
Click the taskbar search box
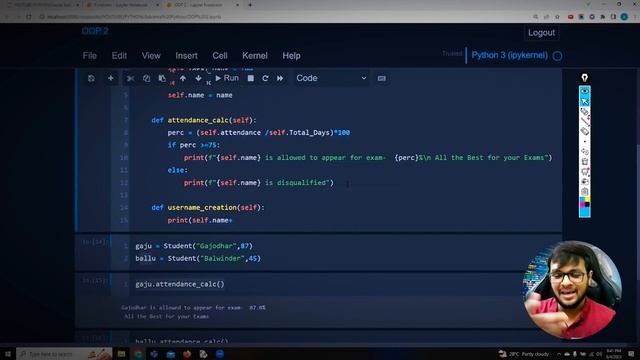pos(64,354)
